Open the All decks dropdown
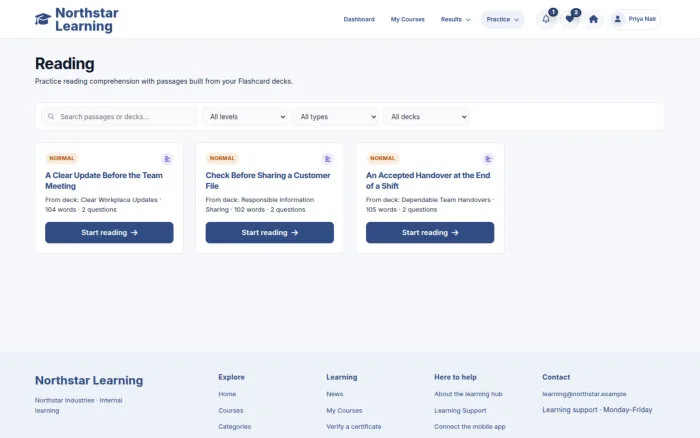This screenshot has width=700, height=438. click(x=426, y=117)
